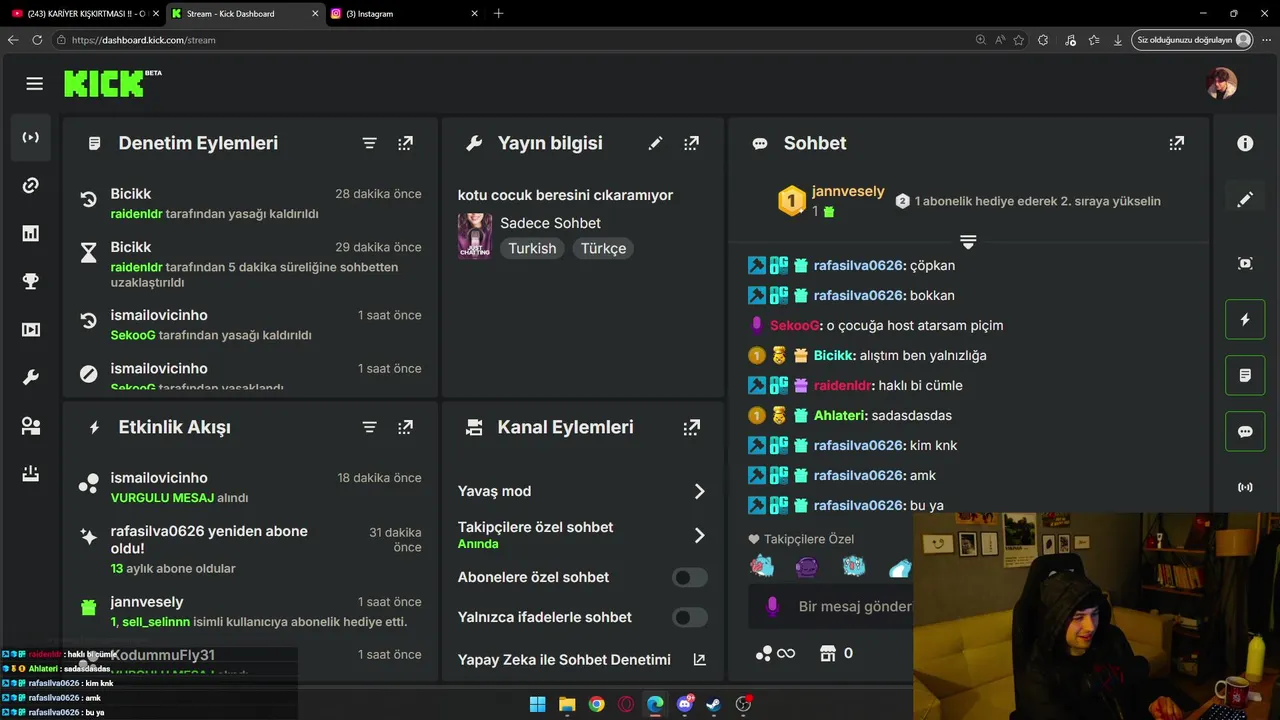
Task: Click the Türkçe language tag
Action: pos(604,248)
